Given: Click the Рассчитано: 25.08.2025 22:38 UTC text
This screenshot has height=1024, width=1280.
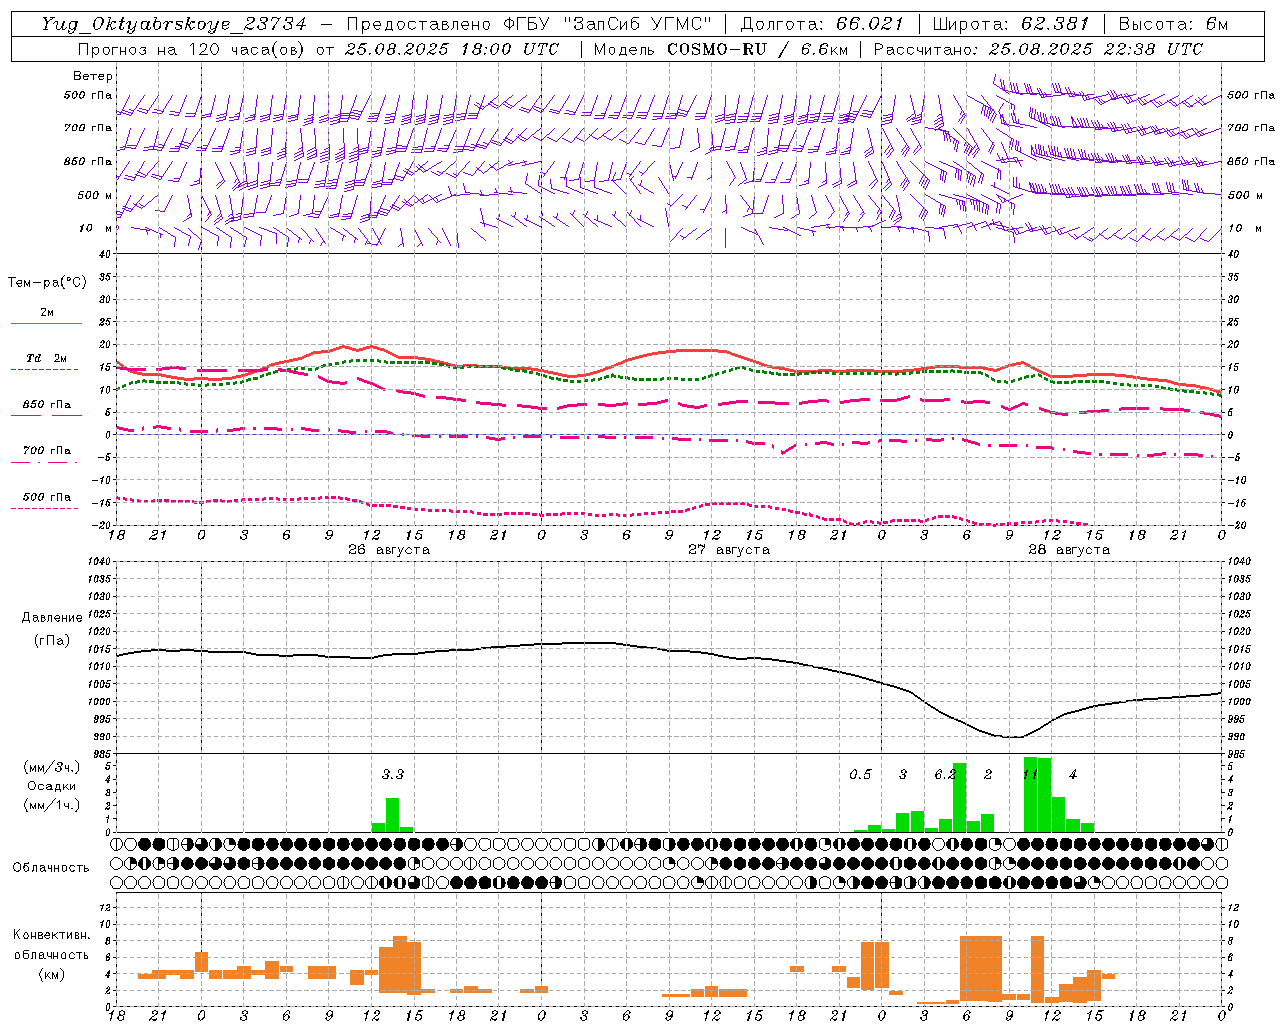Looking at the screenshot, I should point(1038,49).
